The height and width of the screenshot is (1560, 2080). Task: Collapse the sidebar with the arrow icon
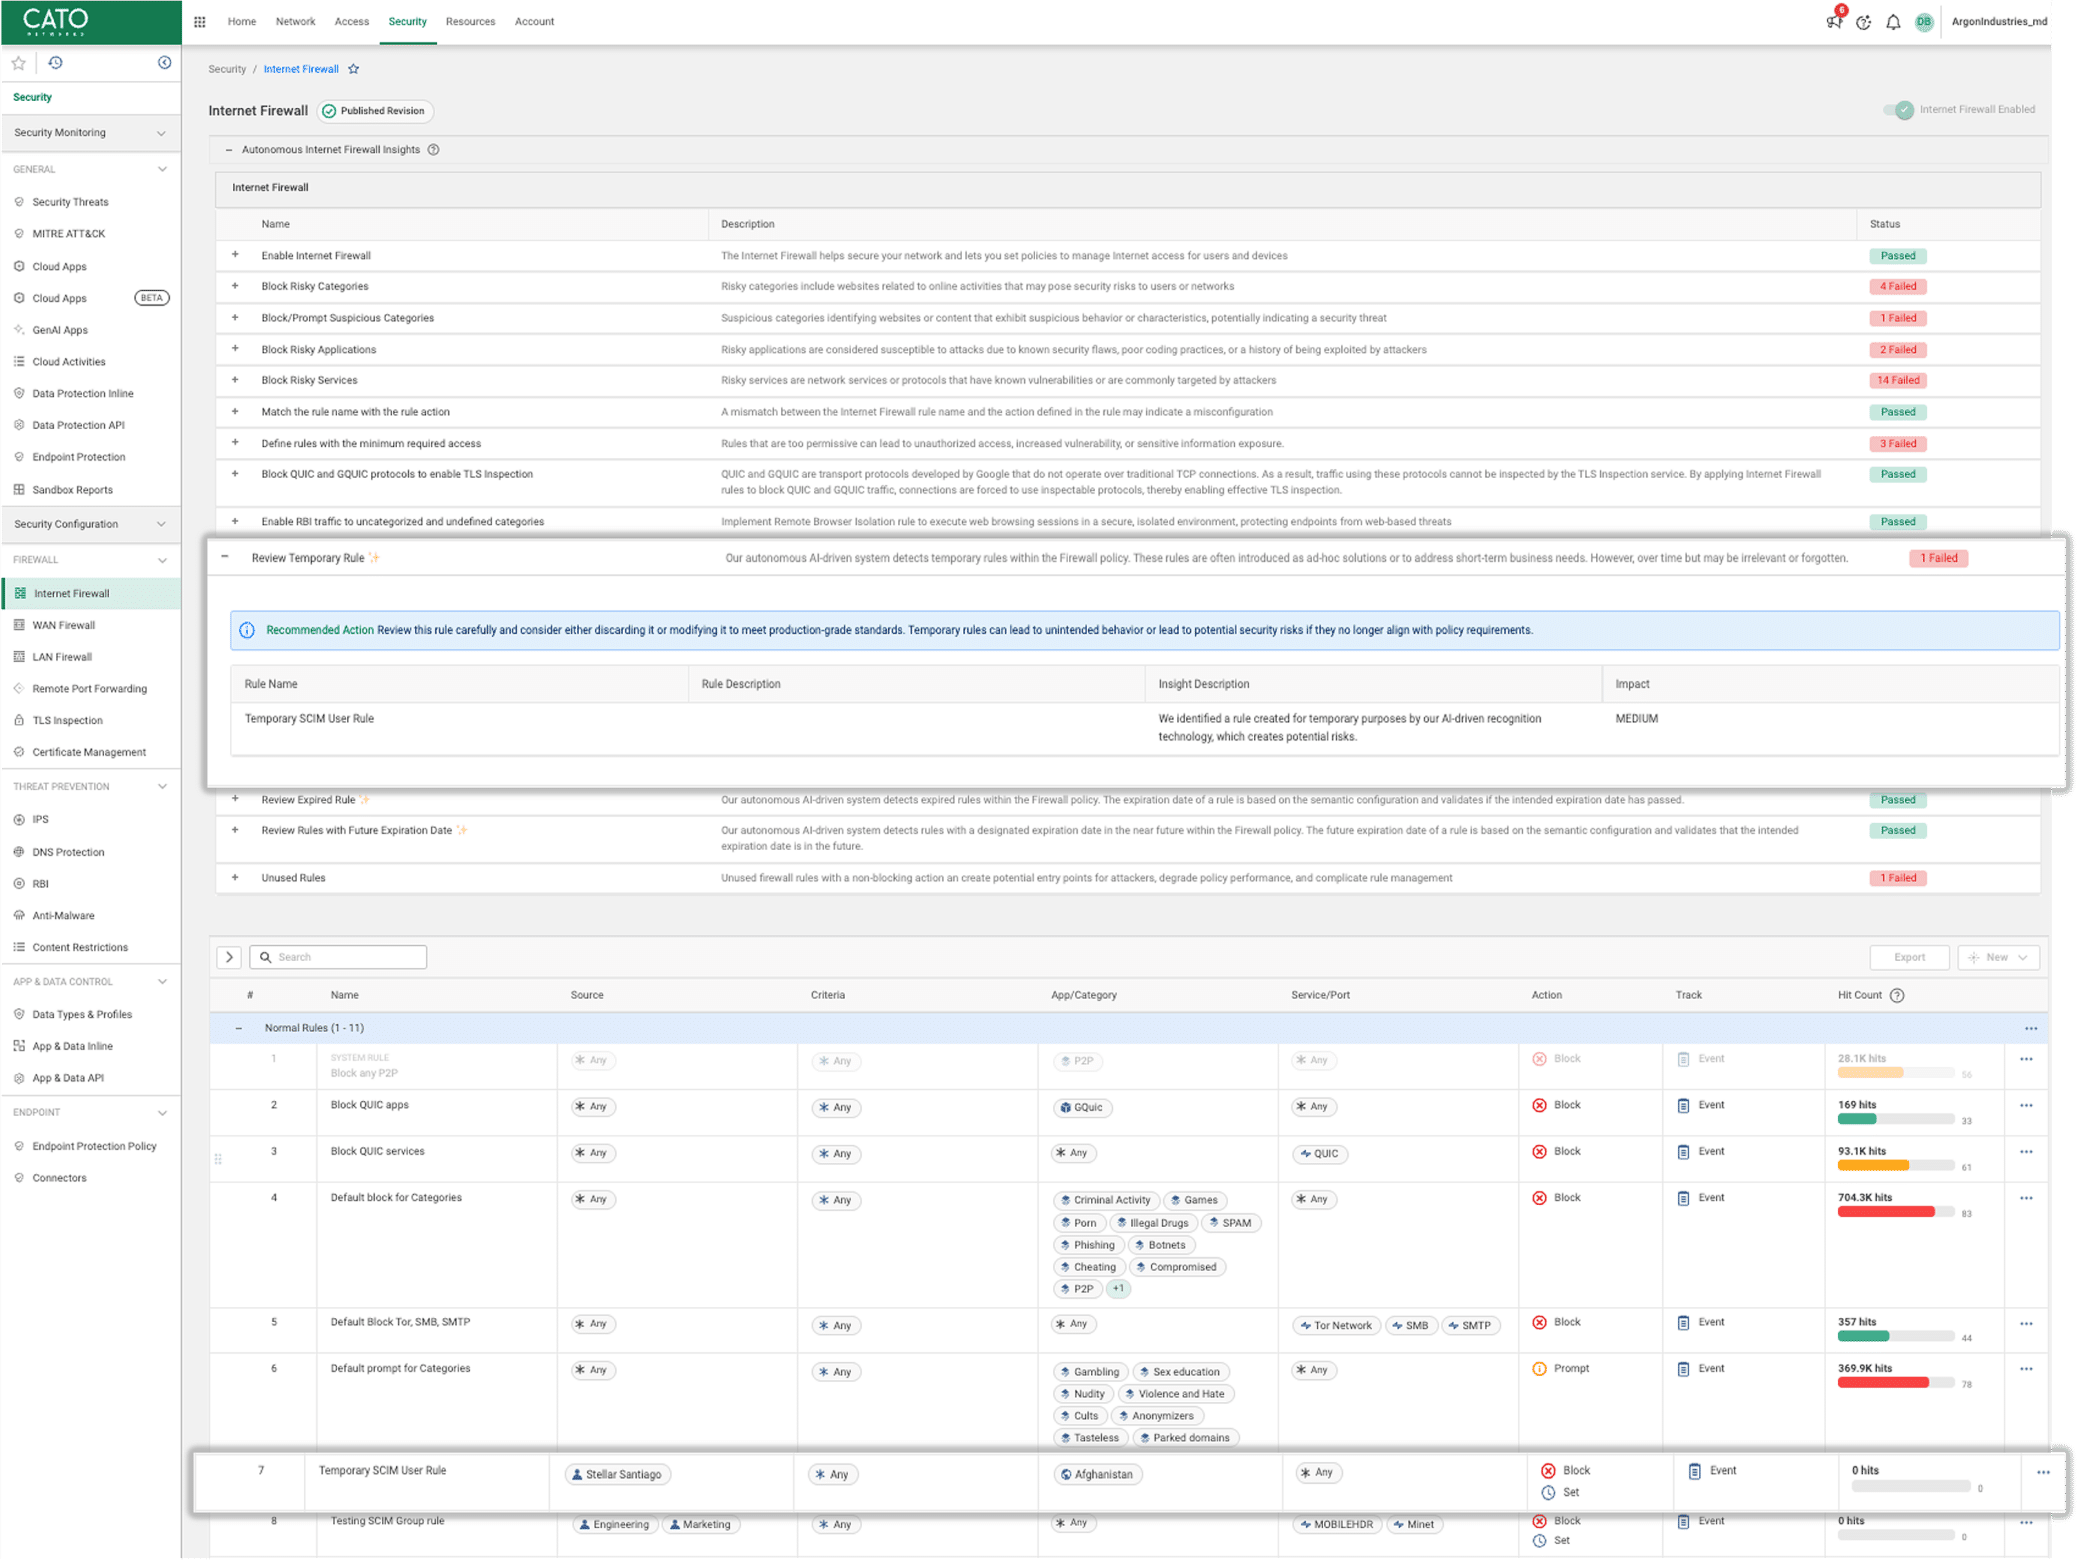164,63
